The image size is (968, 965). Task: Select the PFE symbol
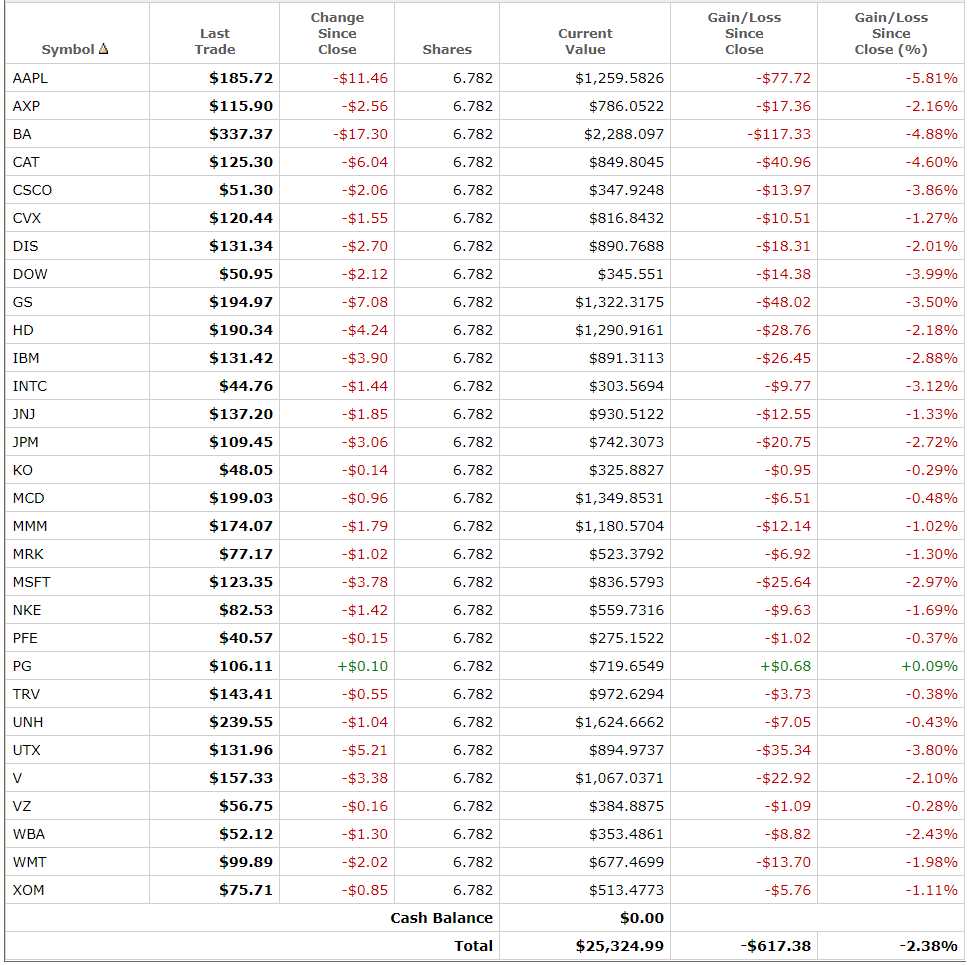25,638
